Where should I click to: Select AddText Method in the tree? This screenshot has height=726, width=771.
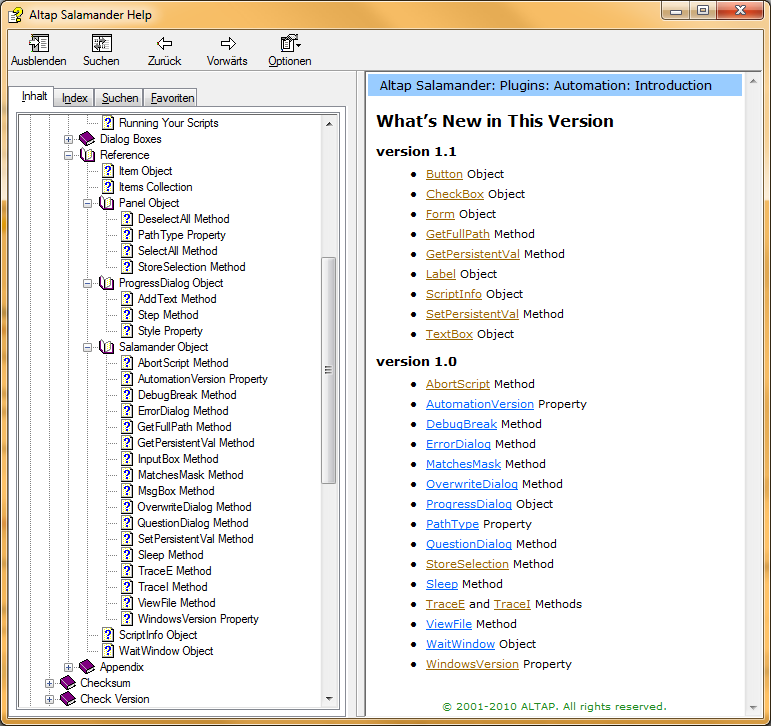pyautogui.click(x=177, y=299)
